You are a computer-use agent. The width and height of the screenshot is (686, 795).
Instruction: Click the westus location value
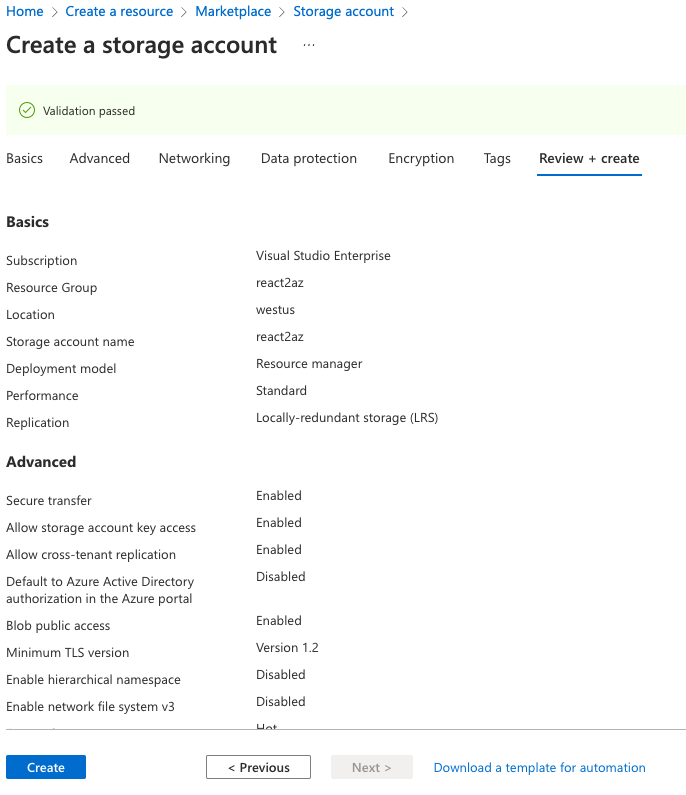click(x=275, y=309)
